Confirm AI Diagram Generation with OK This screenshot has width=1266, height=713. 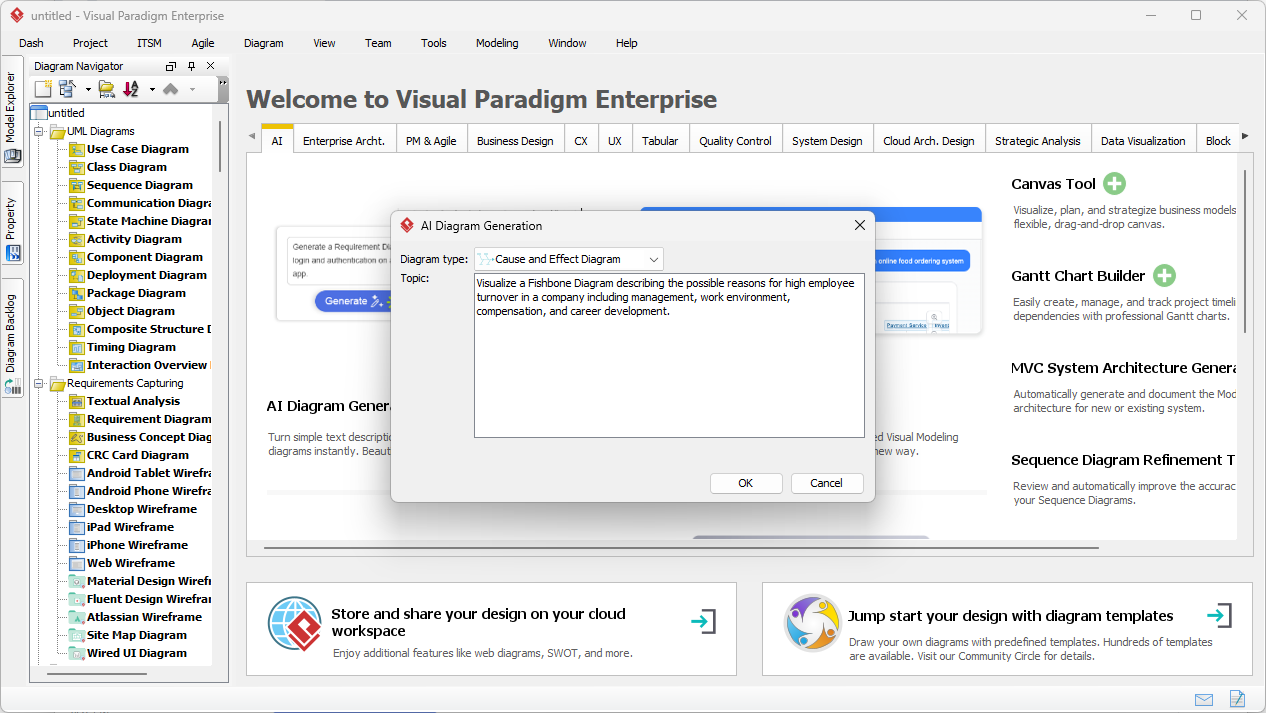[x=745, y=483]
